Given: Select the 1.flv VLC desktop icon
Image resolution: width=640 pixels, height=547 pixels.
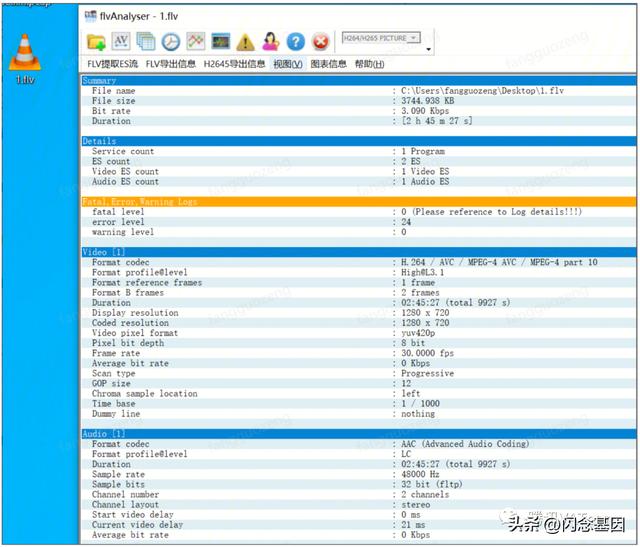Looking at the screenshot, I should 25,59.
